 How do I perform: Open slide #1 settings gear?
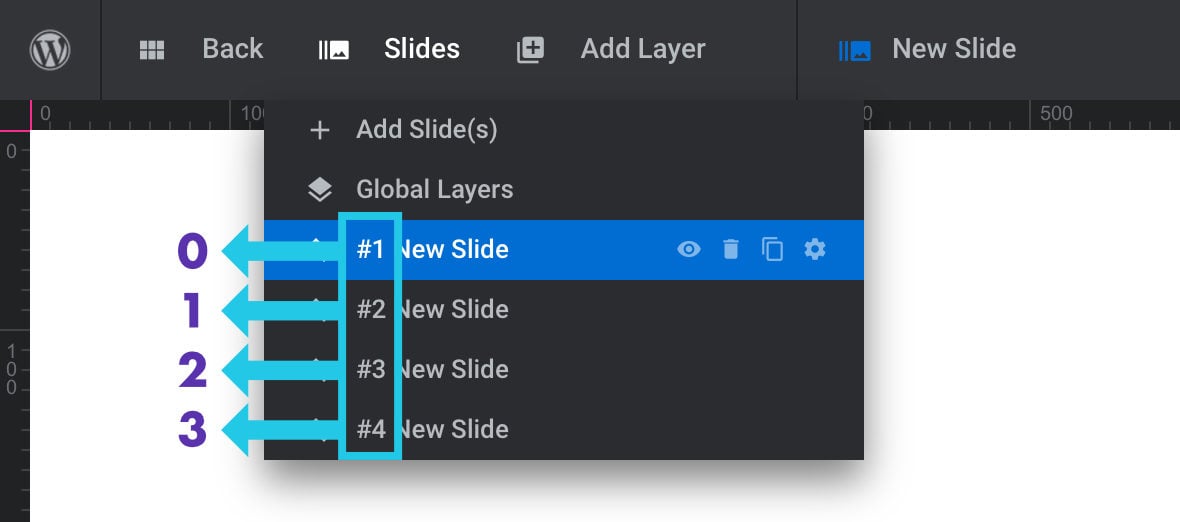click(815, 249)
